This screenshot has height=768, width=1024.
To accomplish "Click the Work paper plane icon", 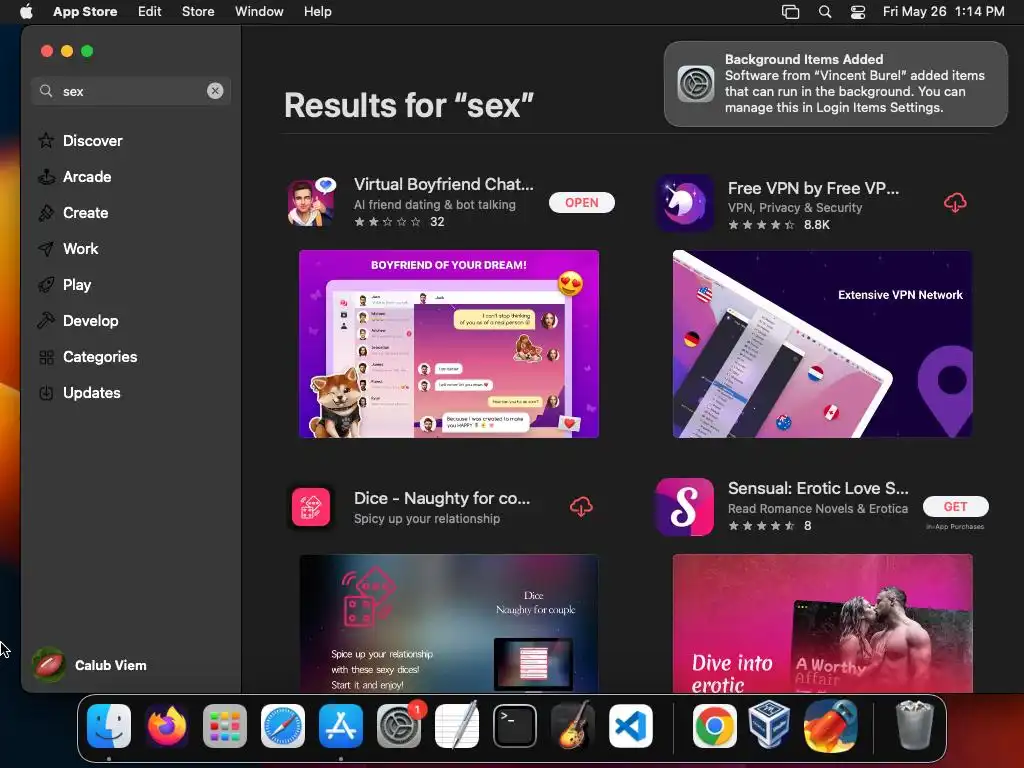I will click(x=46, y=248).
